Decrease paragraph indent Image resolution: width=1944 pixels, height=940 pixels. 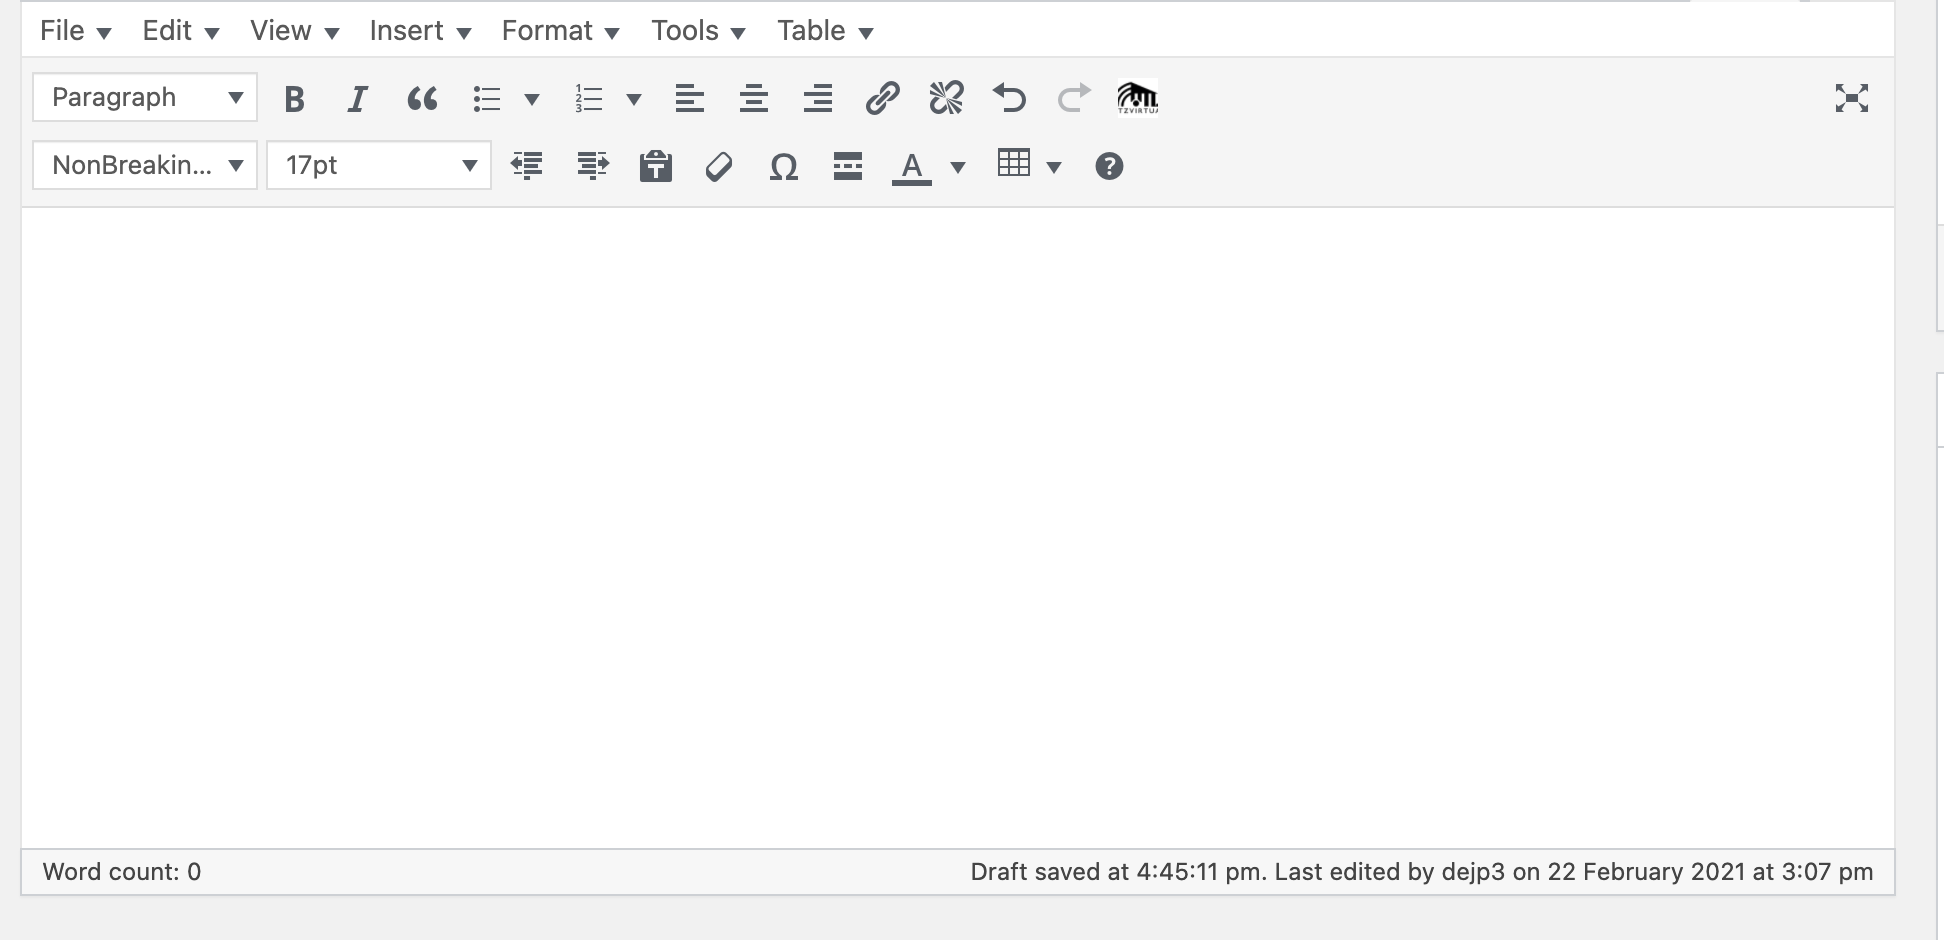tap(527, 166)
